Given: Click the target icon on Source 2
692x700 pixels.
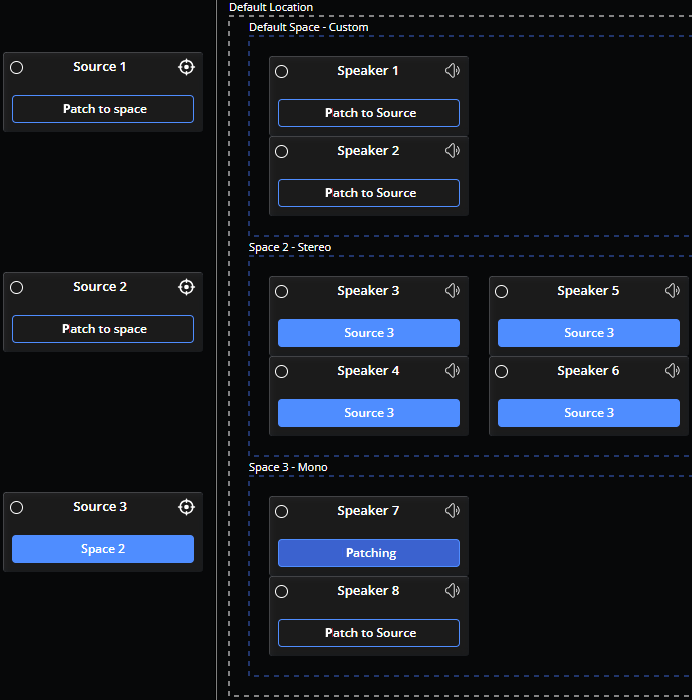Looking at the screenshot, I should click(186, 287).
